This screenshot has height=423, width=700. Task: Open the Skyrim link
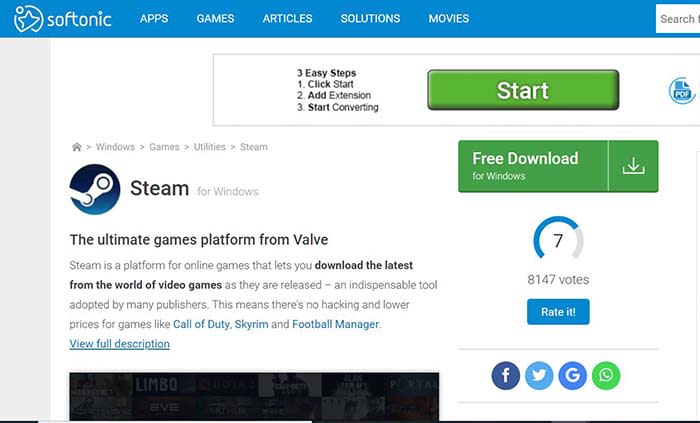[x=251, y=324]
